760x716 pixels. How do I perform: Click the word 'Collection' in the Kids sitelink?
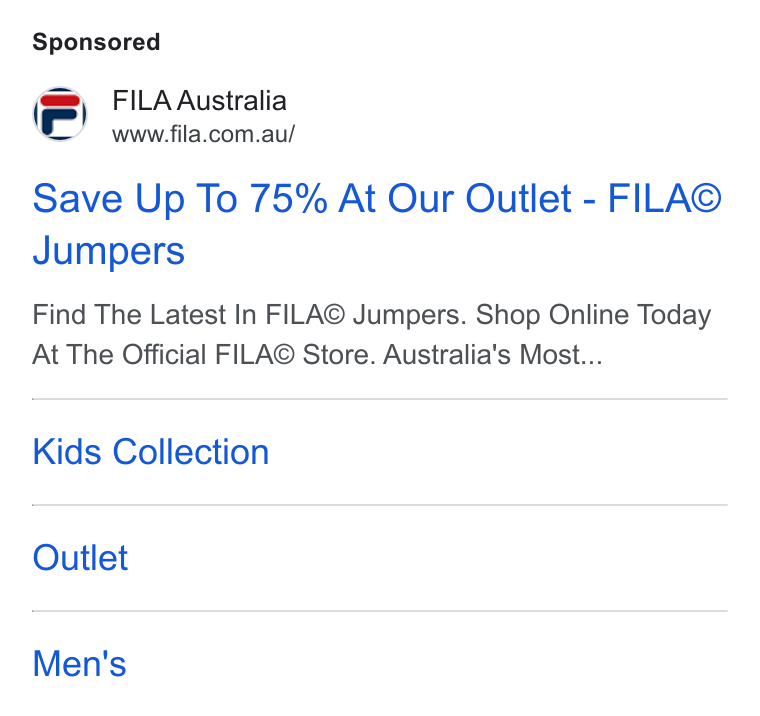pyautogui.click(x=191, y=452)
